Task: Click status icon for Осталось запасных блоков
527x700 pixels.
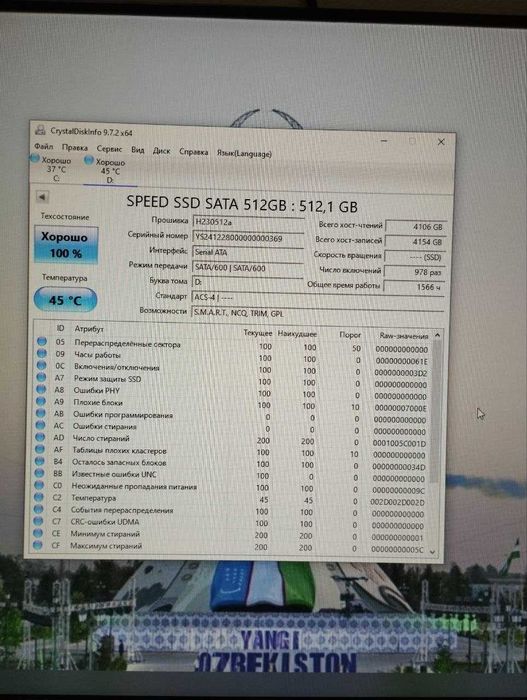Action: pos(40,461)
